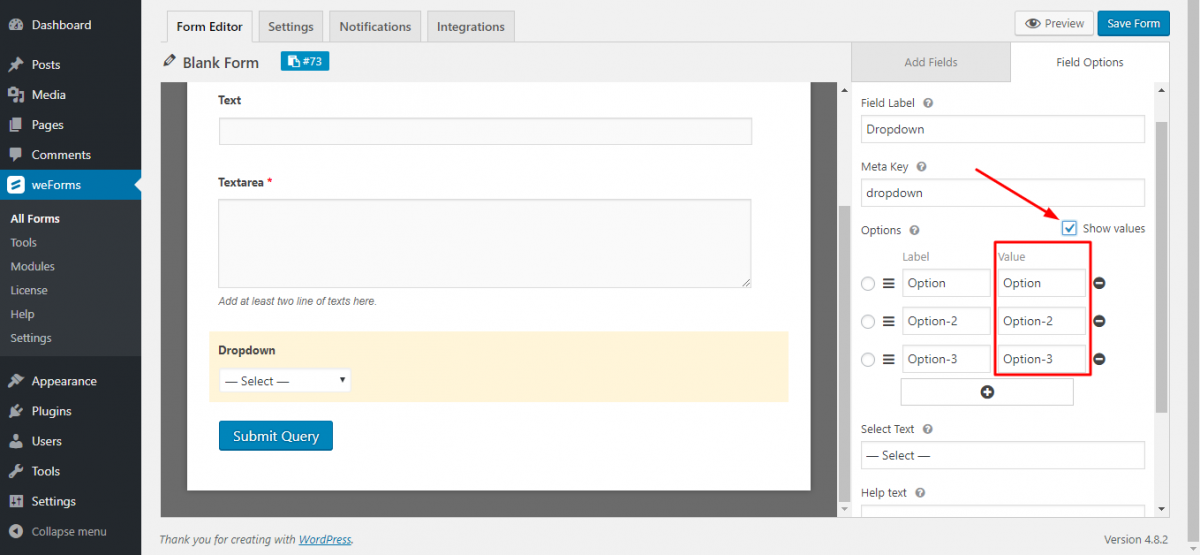Click the Select Text help icon
The image size is (1200, 555).
tap(928, 429)
